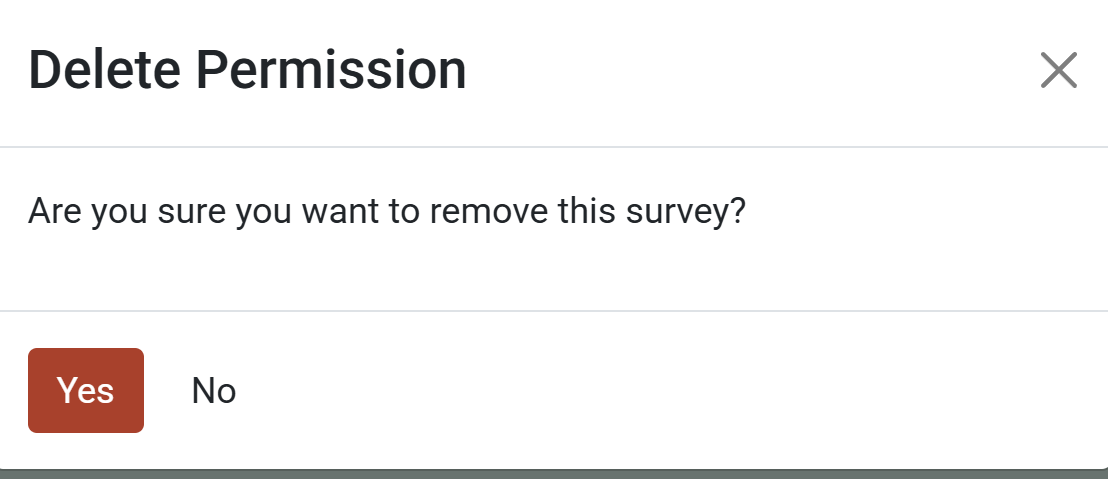Click the Delete Permission dialog title
This screenshot has height=479, width=1108.
pyautogui.click(x=247, y=71)
